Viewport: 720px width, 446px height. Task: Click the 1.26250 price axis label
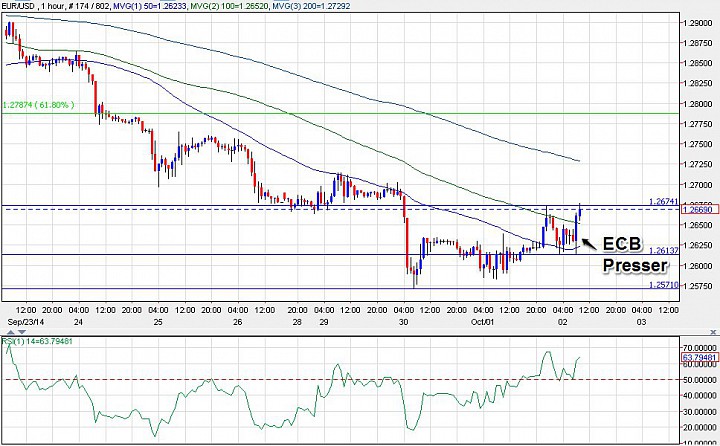(698, 245)
